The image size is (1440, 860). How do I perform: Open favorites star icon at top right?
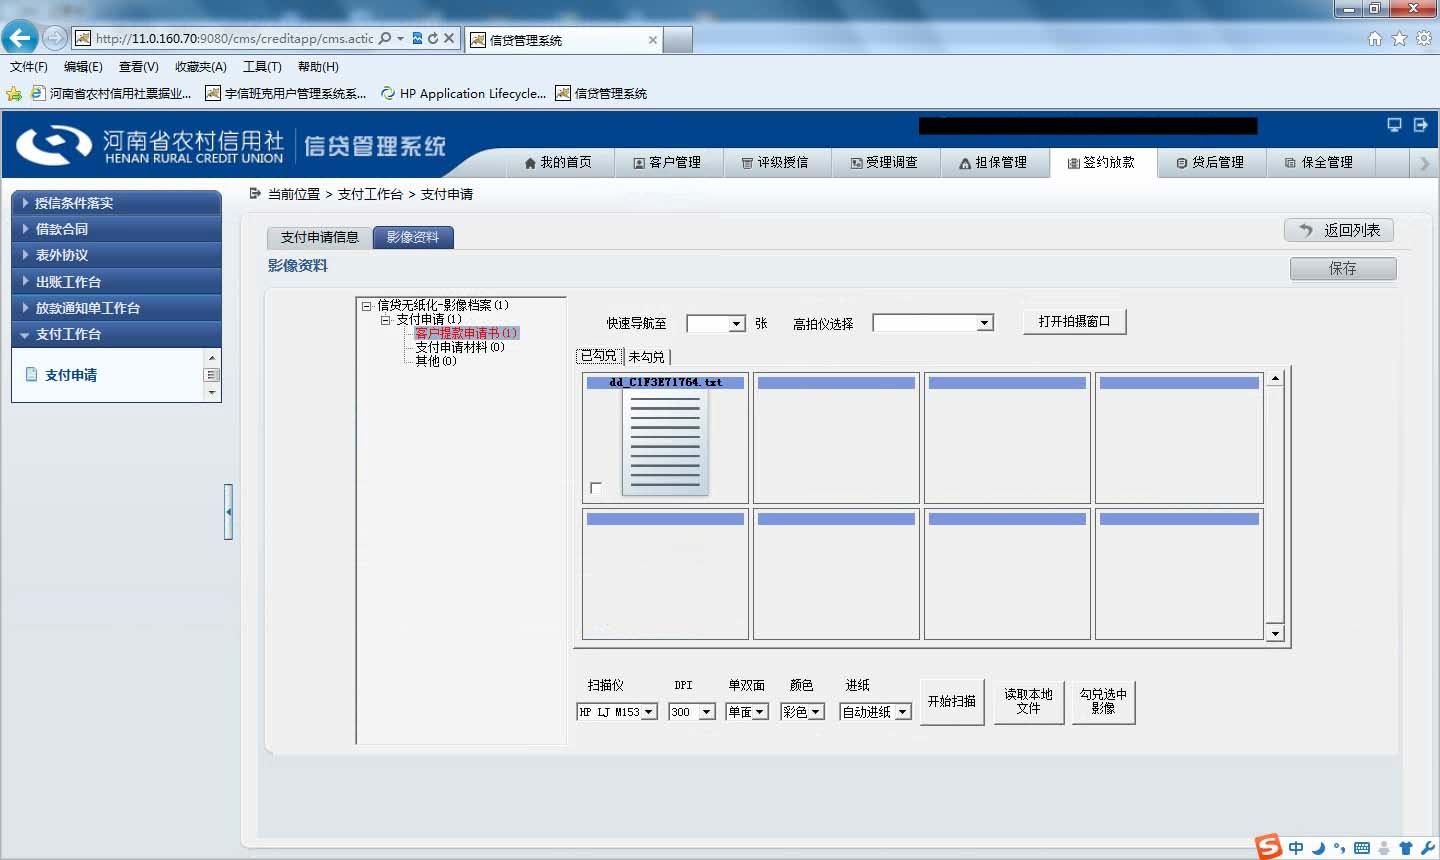pyautogui.click(x=1399, y=39)
